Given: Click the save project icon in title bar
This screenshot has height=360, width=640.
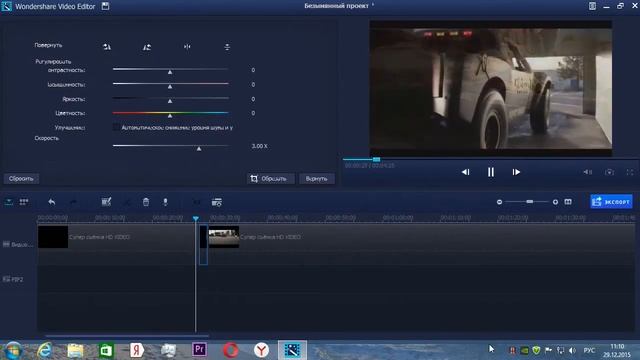Looking at the screenshot, I should (105, 6).
